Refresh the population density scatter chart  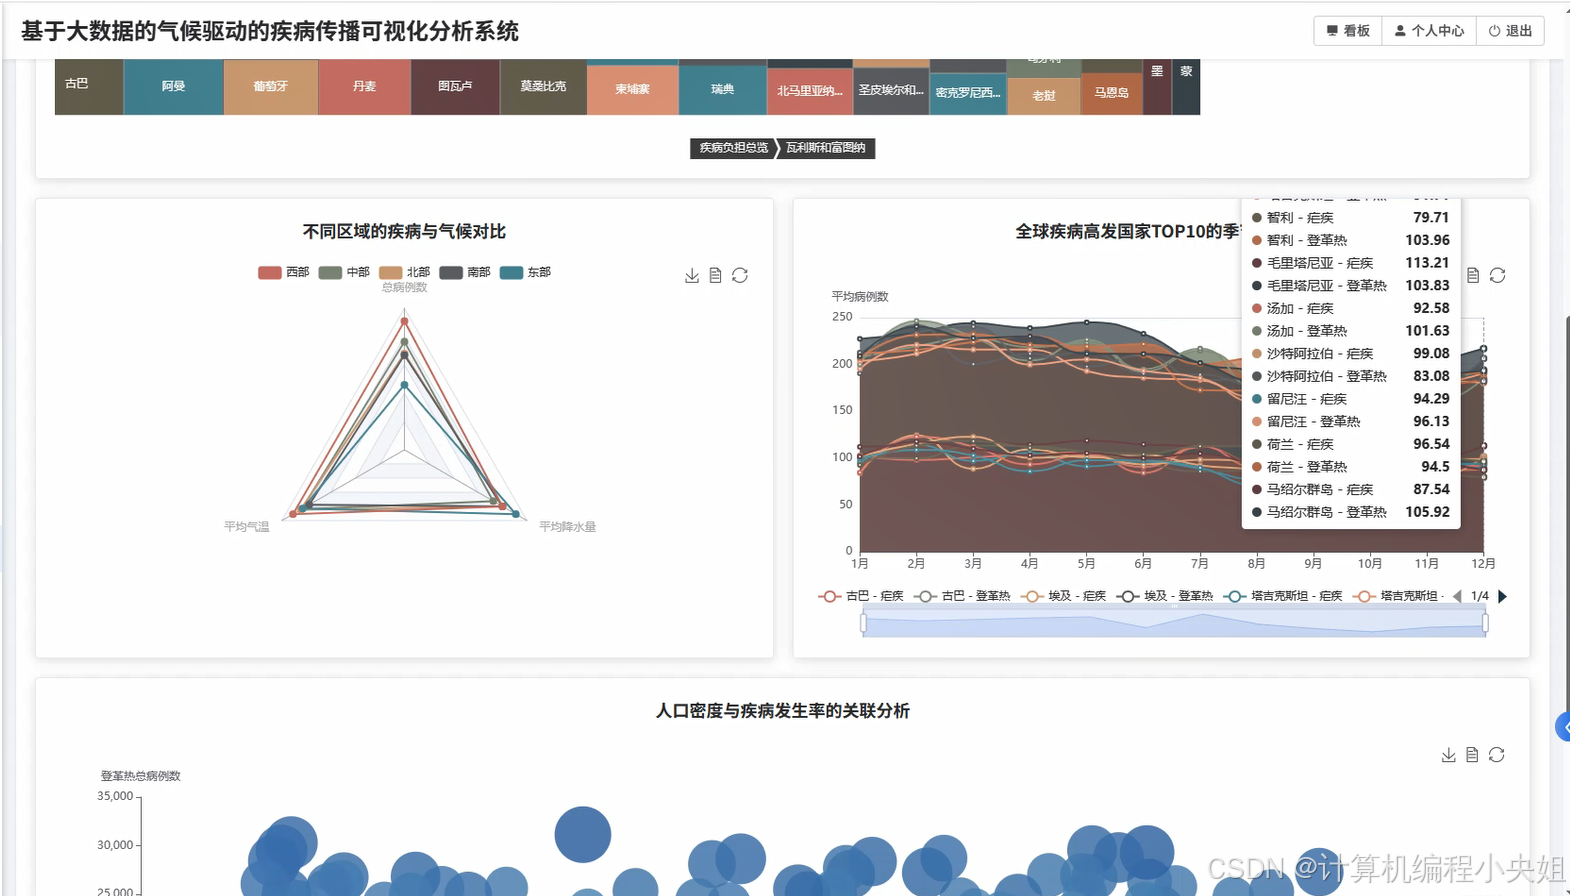point(1496,755)
